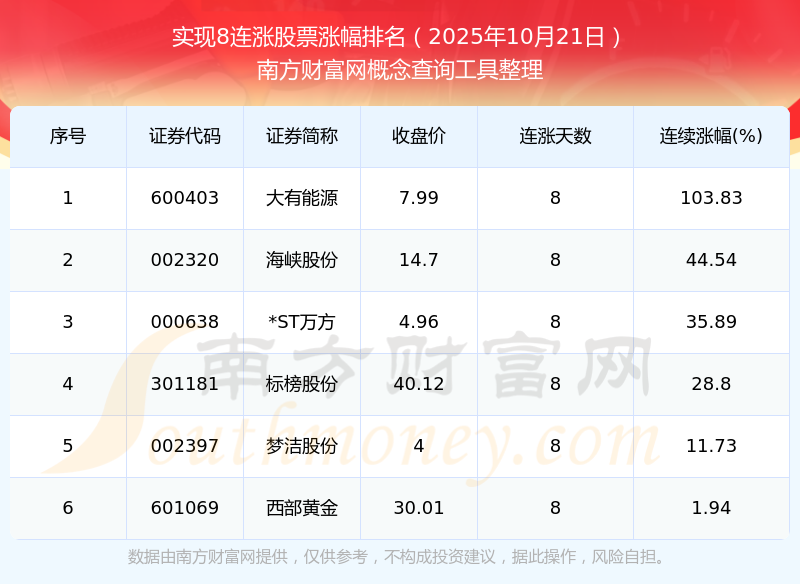Click the 103.83 gain percentage cell
Viewport: 800px width, 584px height.
[711, 198]
